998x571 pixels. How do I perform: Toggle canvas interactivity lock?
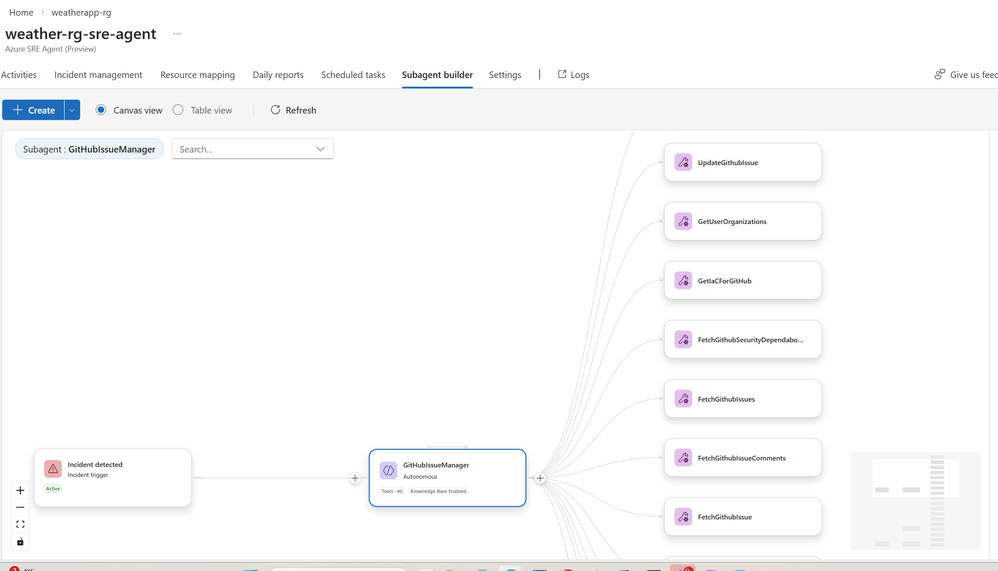pyautogui.click(x=20, y=542)
